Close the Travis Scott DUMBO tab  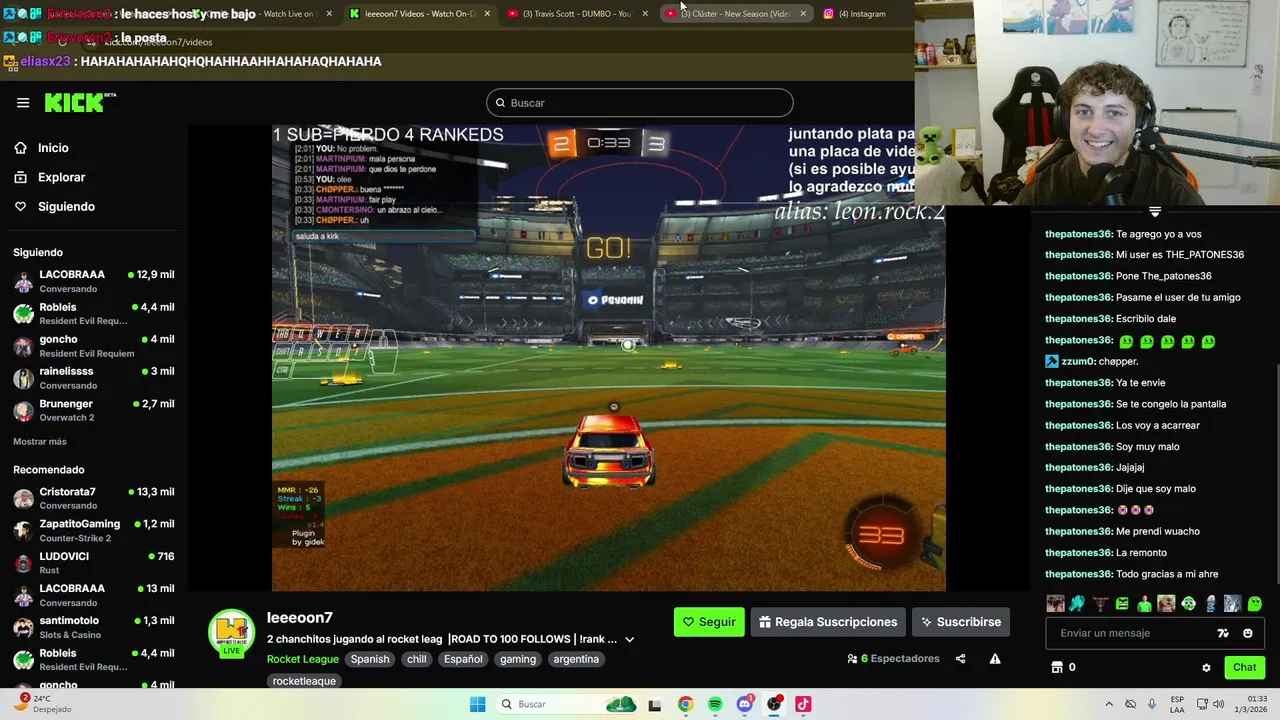(x=645, y=14)
